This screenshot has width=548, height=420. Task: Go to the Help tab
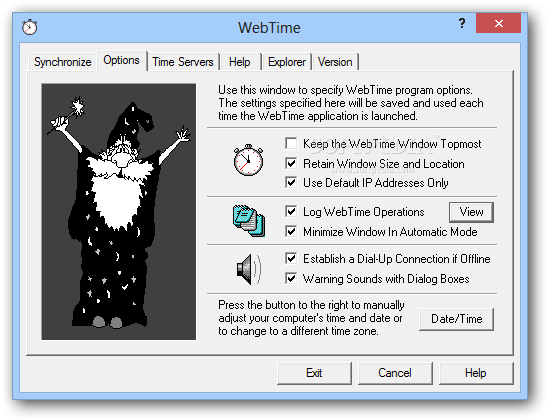pyautogui.click(x=240, y=62)
